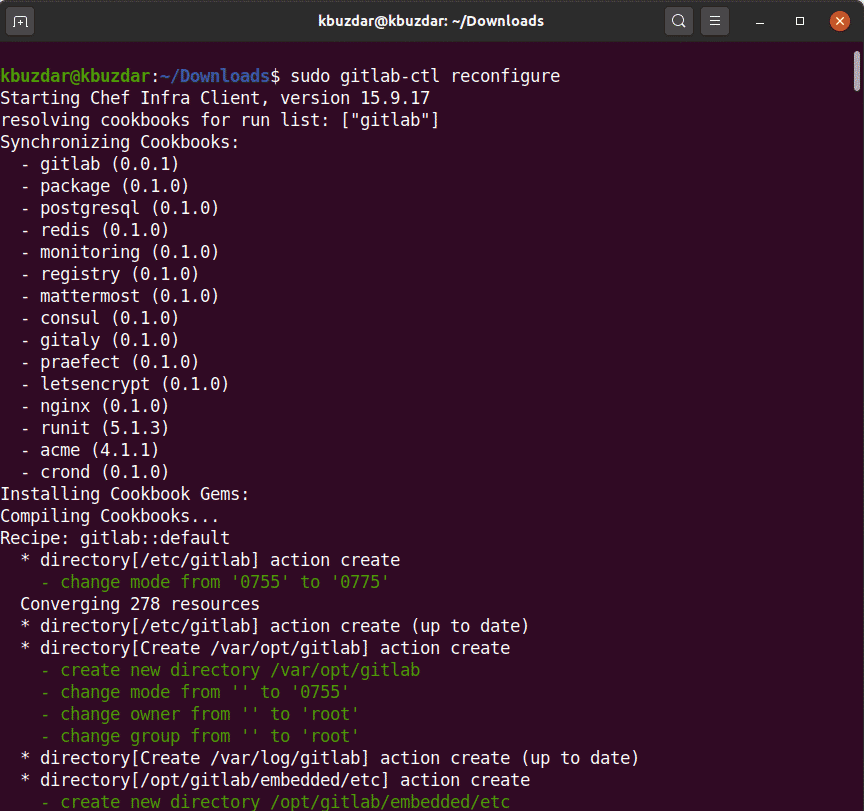864x811 pixels.
Task: Close the terminal with orange button
Action: [838, 21]
